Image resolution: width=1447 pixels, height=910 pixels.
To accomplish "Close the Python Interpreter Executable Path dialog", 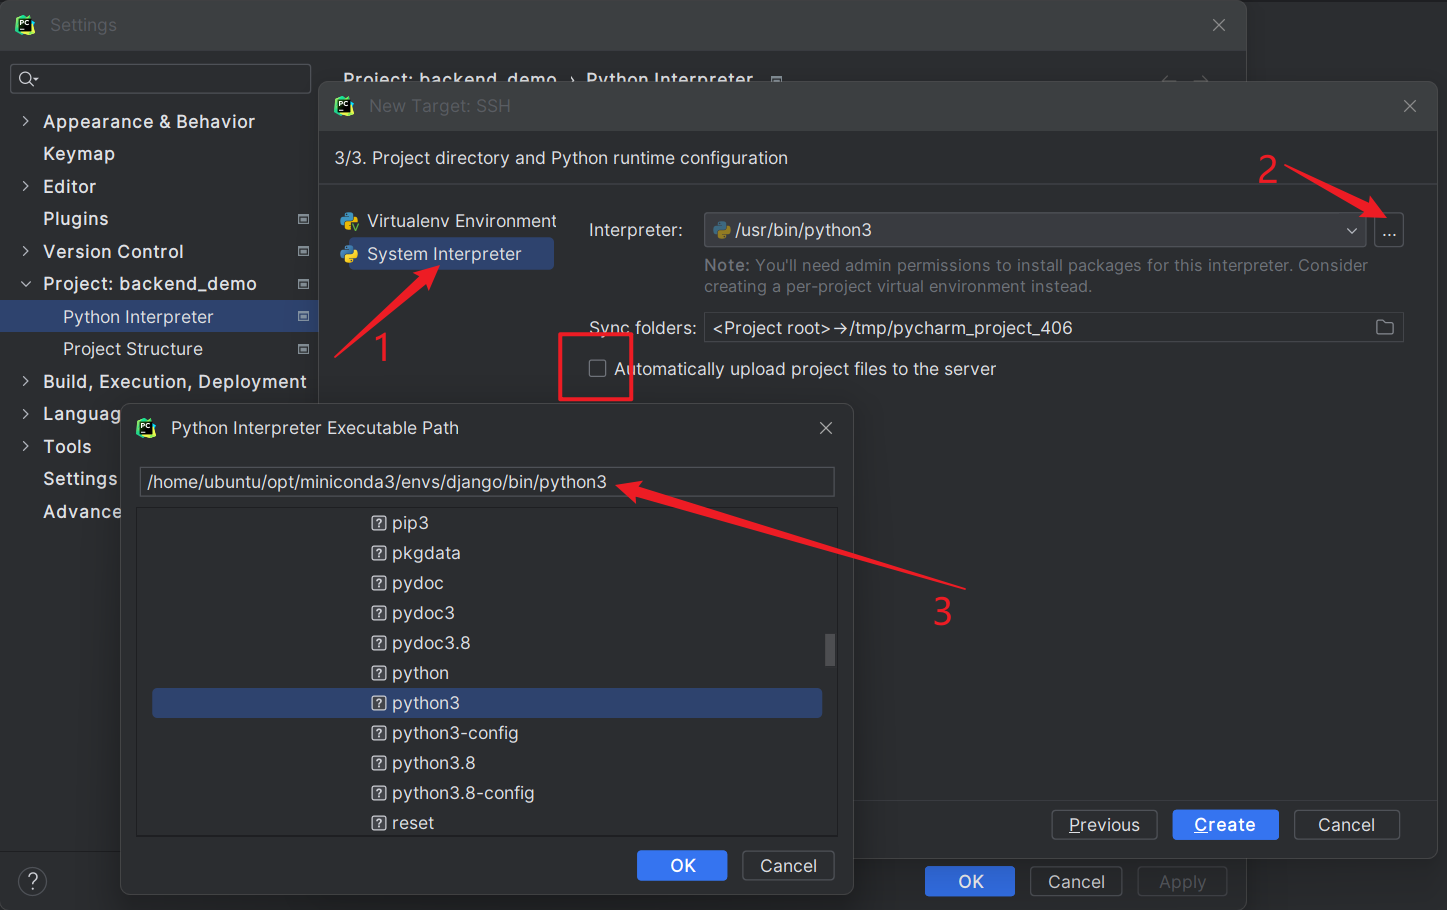I will click(x=825, y=428).
